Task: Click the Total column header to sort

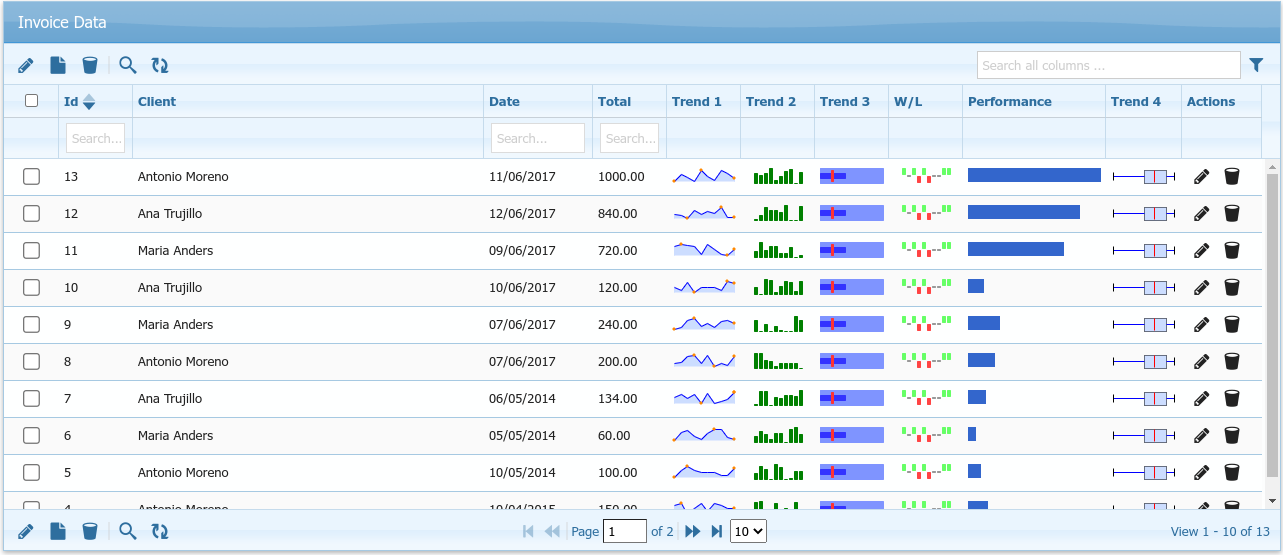Action: [x=614, y=102]
